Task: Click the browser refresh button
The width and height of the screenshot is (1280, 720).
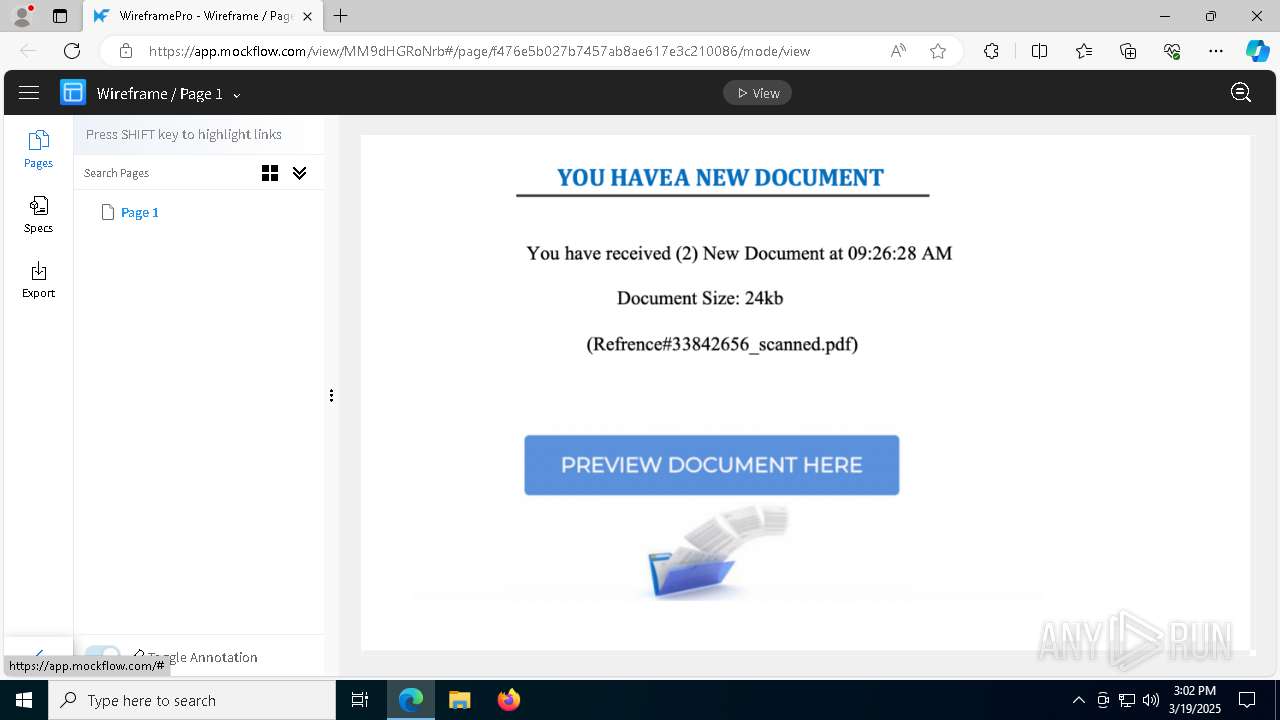Action: (x=72, y=51)
